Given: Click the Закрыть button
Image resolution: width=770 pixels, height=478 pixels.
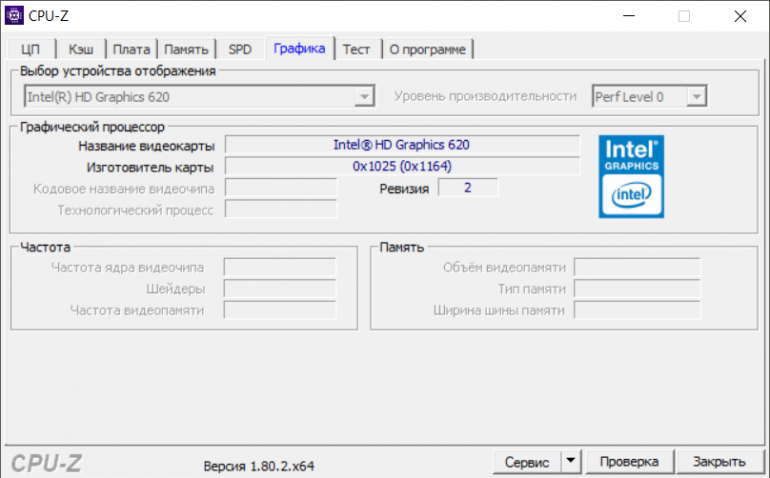Looking at the screenshot, I should (x=719, y=462).
